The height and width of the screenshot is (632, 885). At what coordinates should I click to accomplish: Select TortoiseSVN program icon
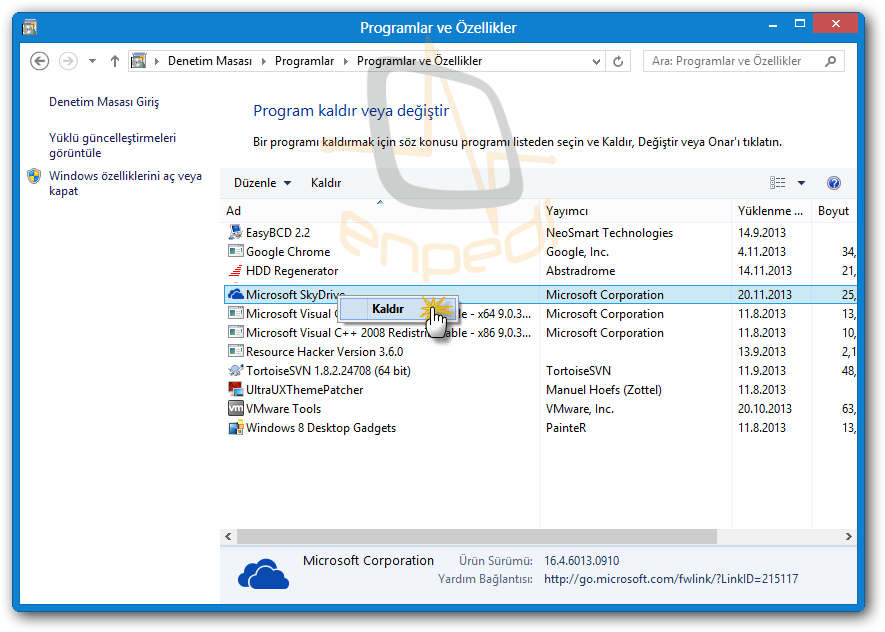(235, 371)
